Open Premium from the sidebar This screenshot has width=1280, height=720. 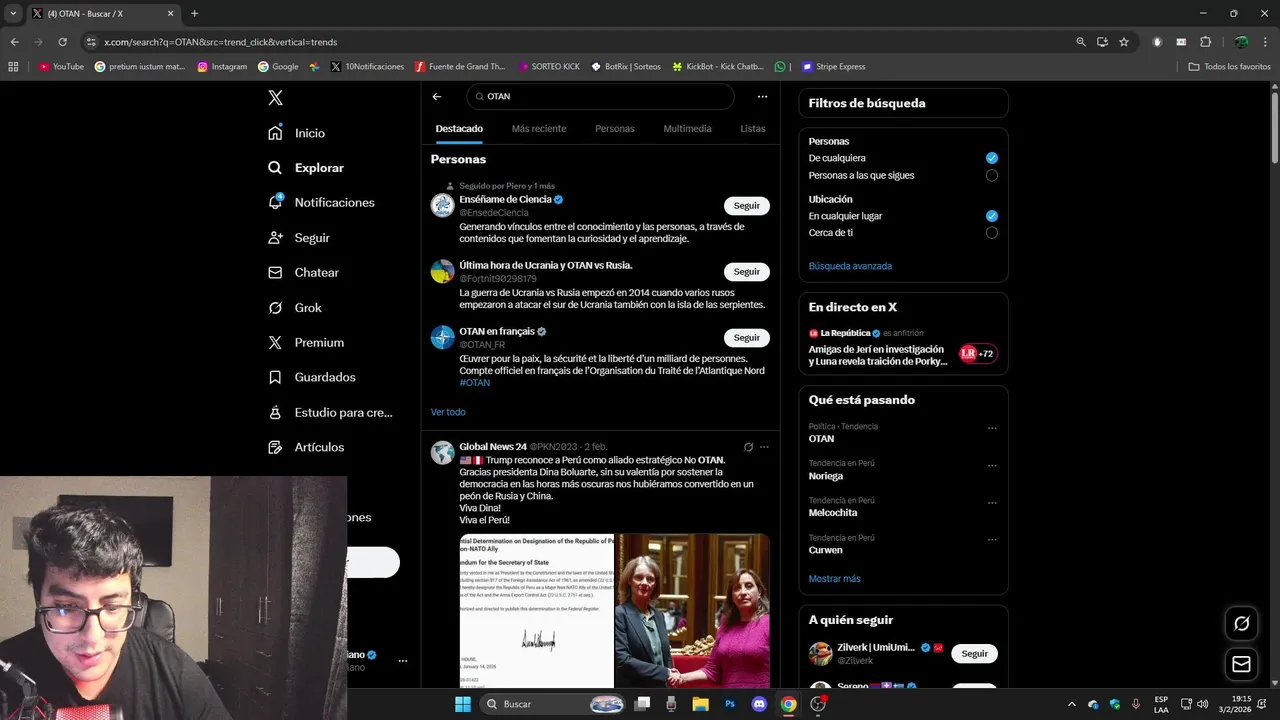[x=306, y=342]
